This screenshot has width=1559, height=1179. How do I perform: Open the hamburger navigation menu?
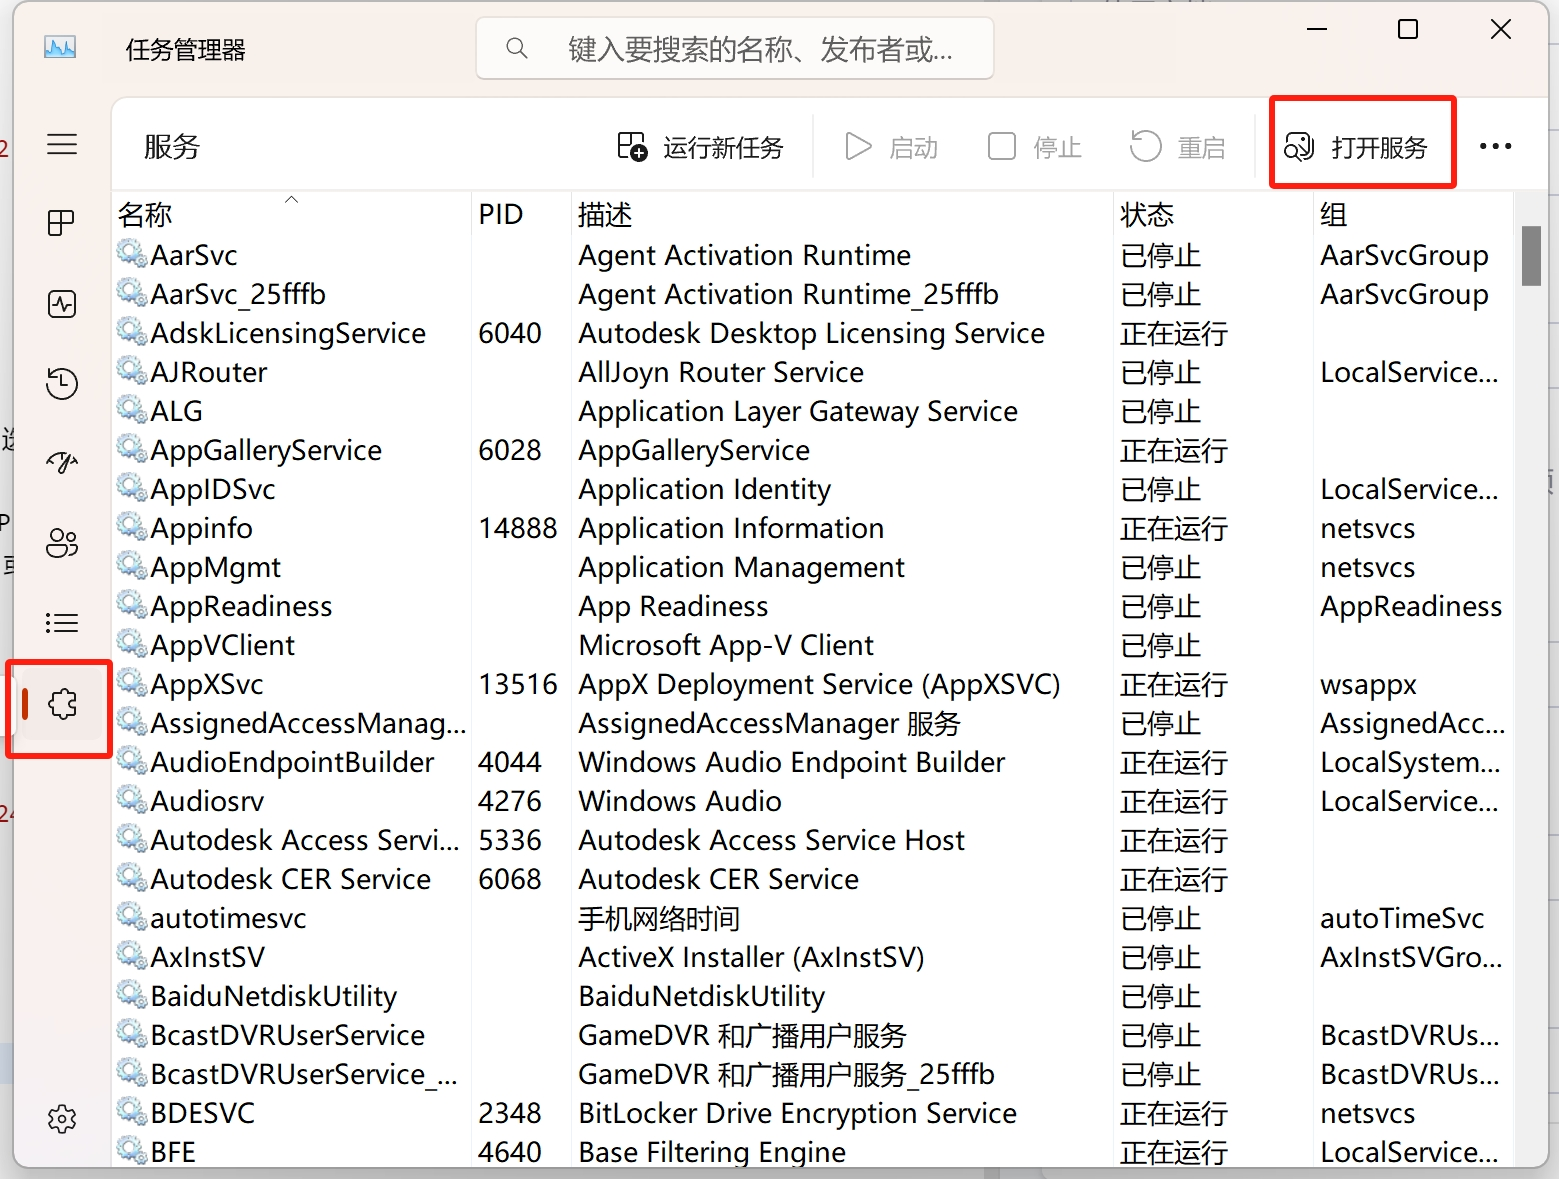(62, 144)
